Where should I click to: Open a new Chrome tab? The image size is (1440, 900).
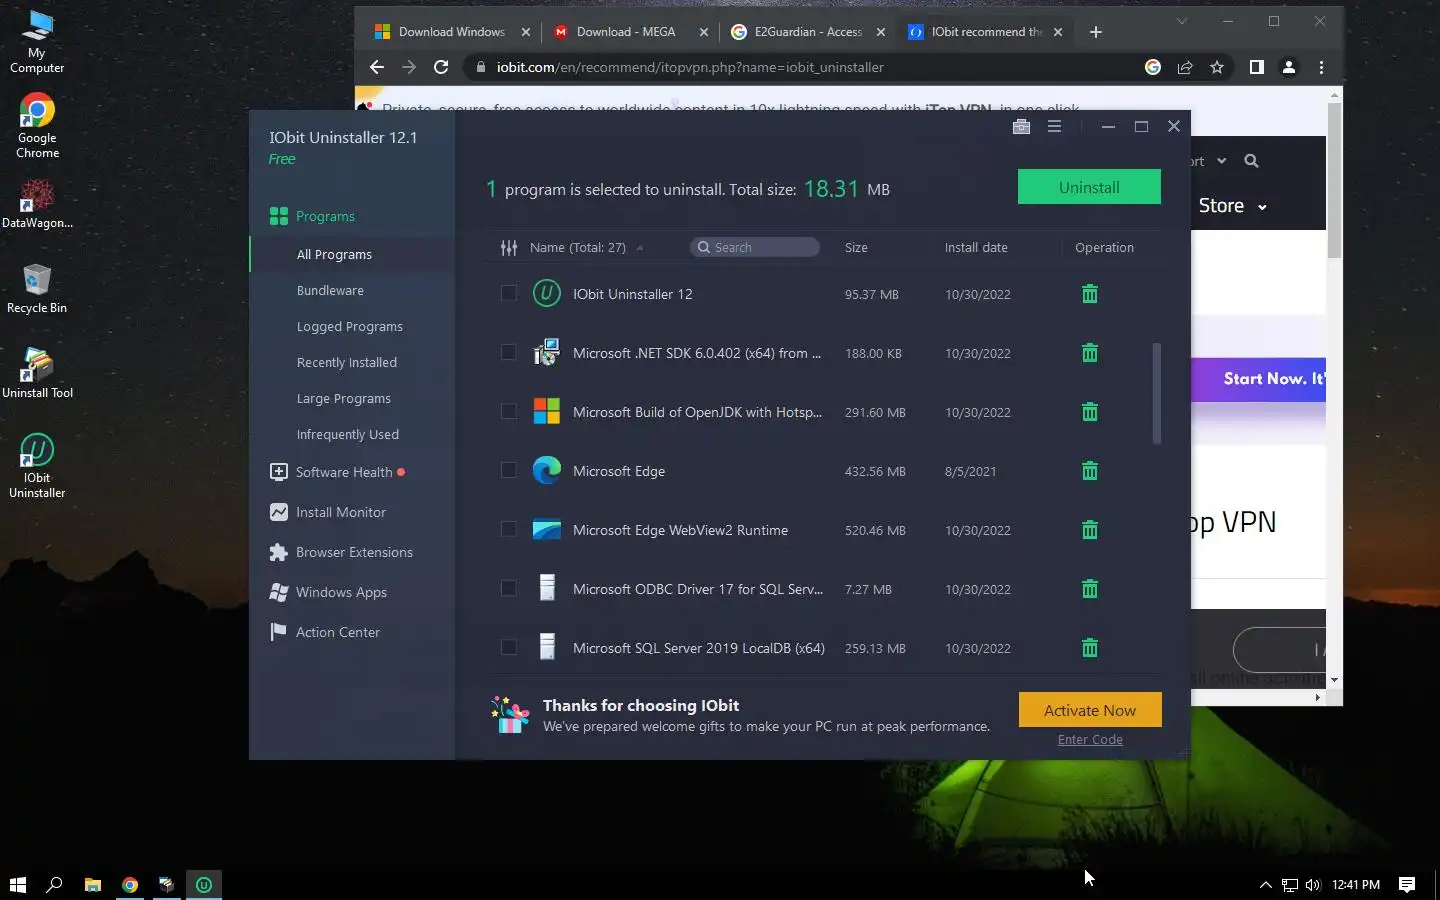tap(1096, 32)
